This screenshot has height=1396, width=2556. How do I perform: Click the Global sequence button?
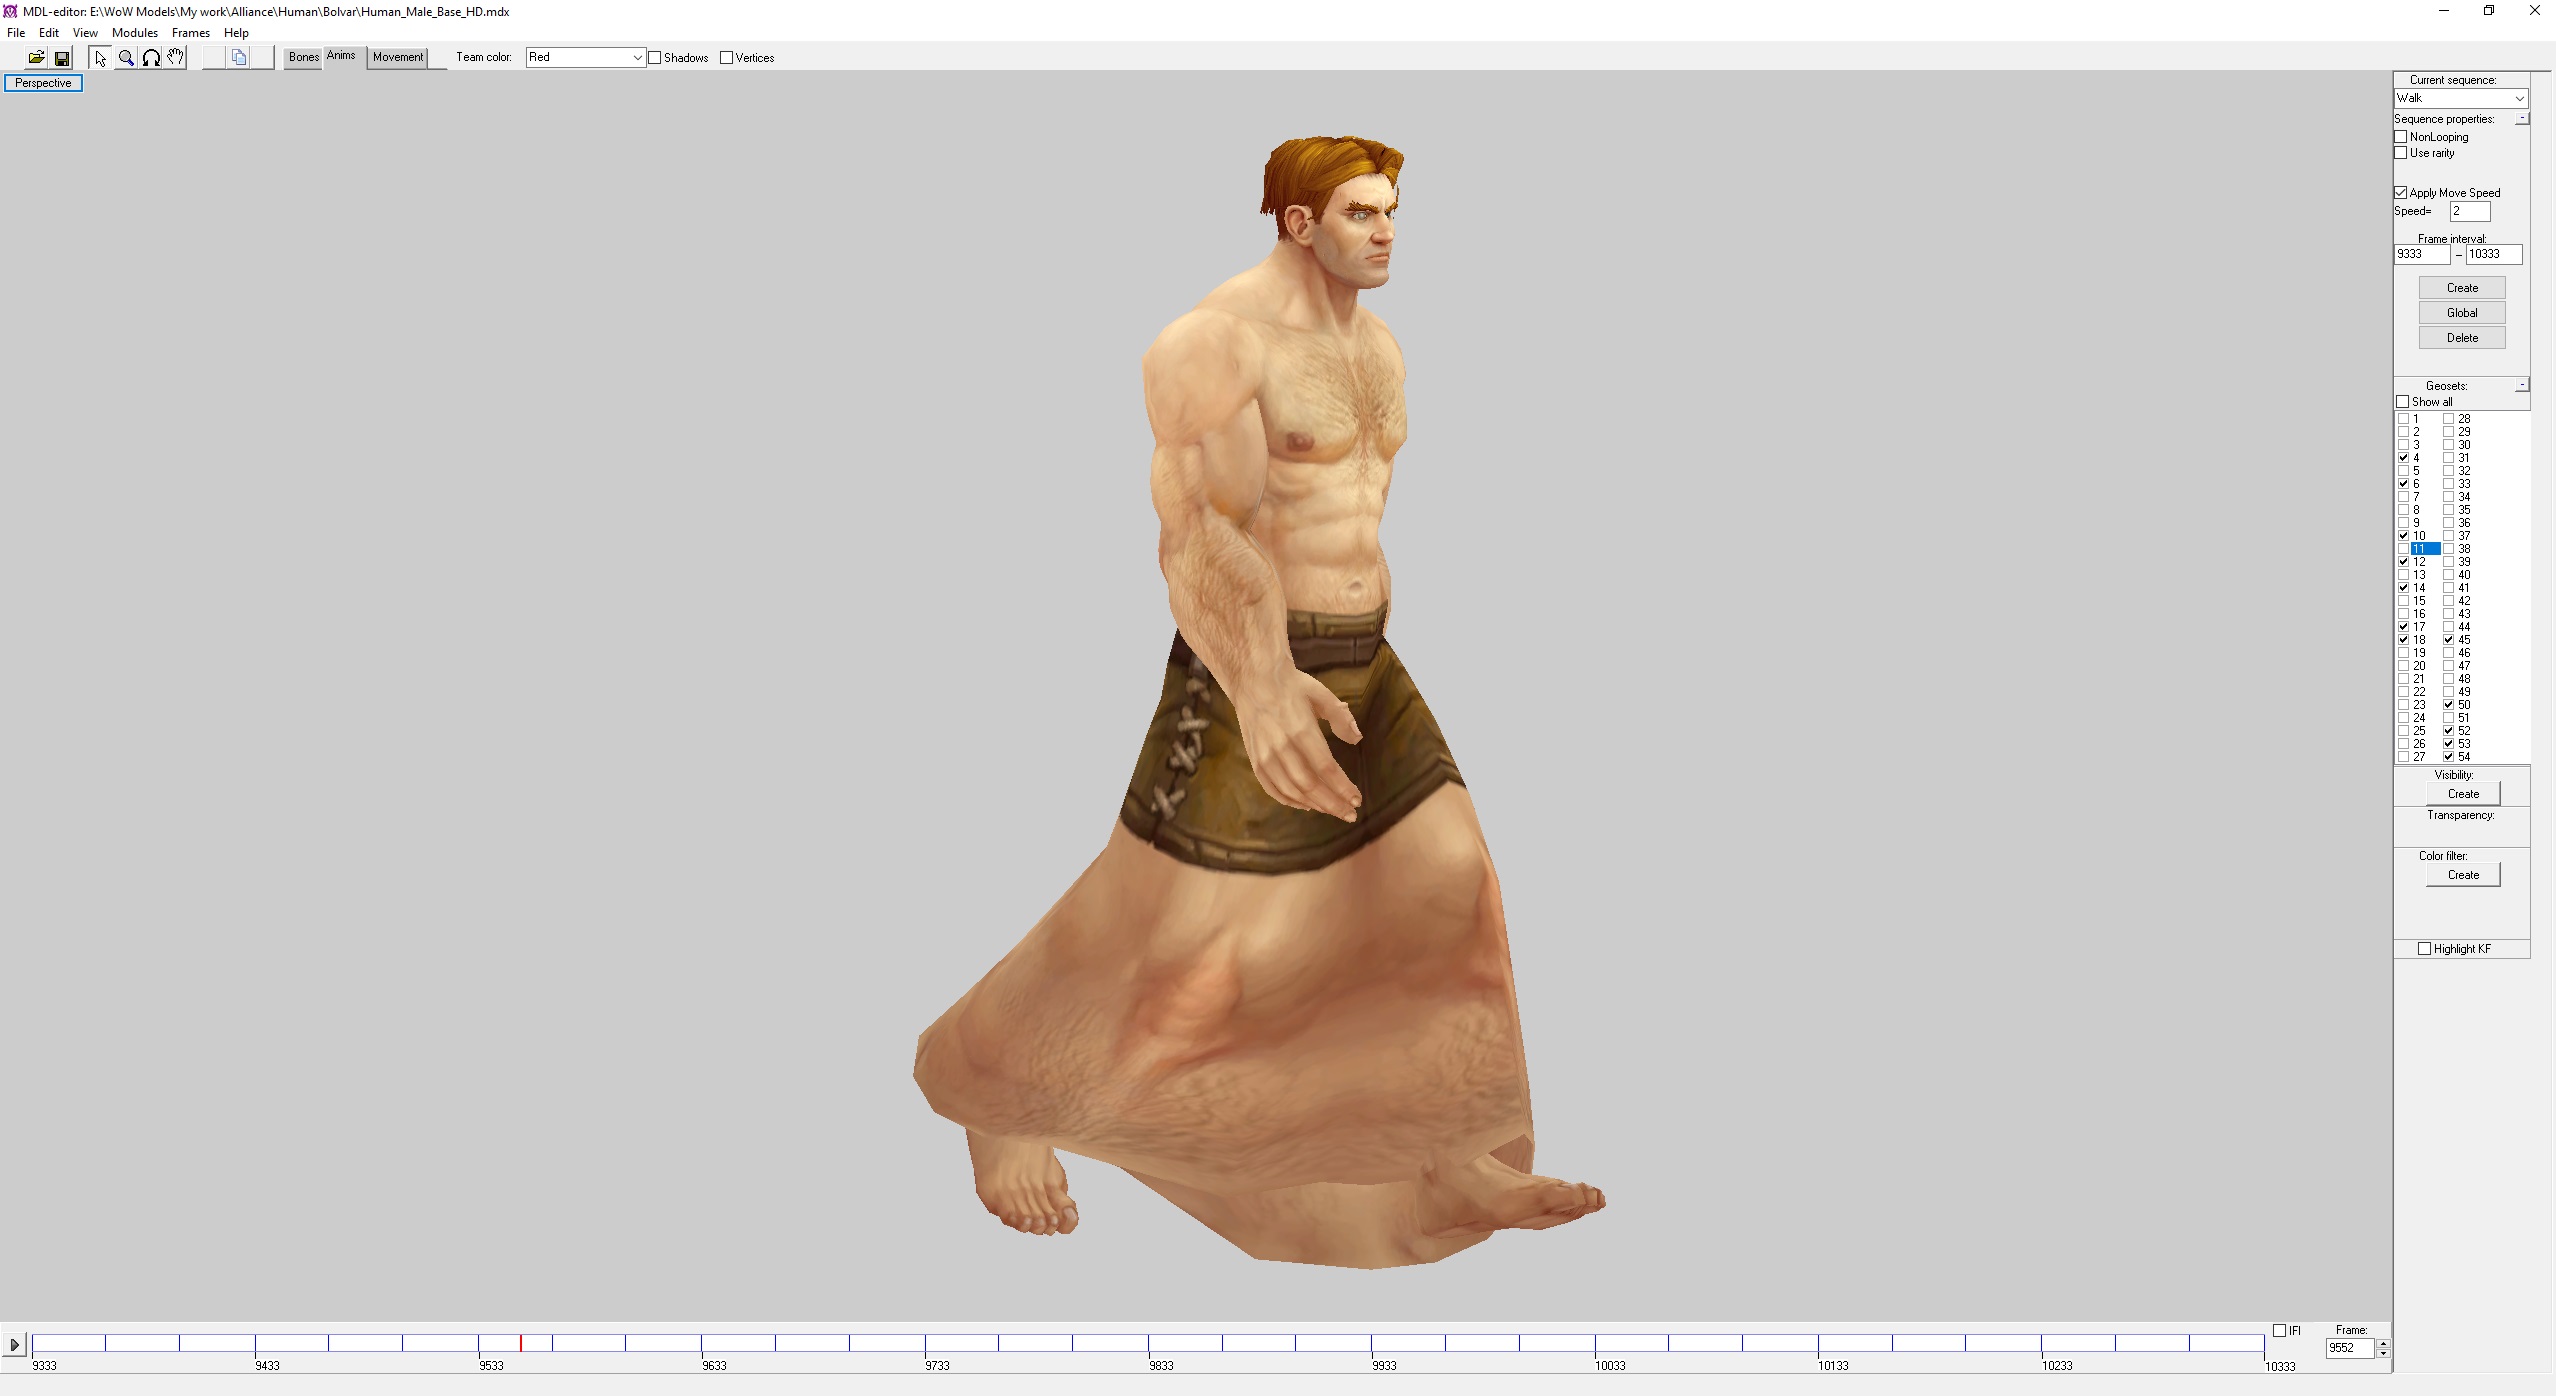[x=2462, y=313]
